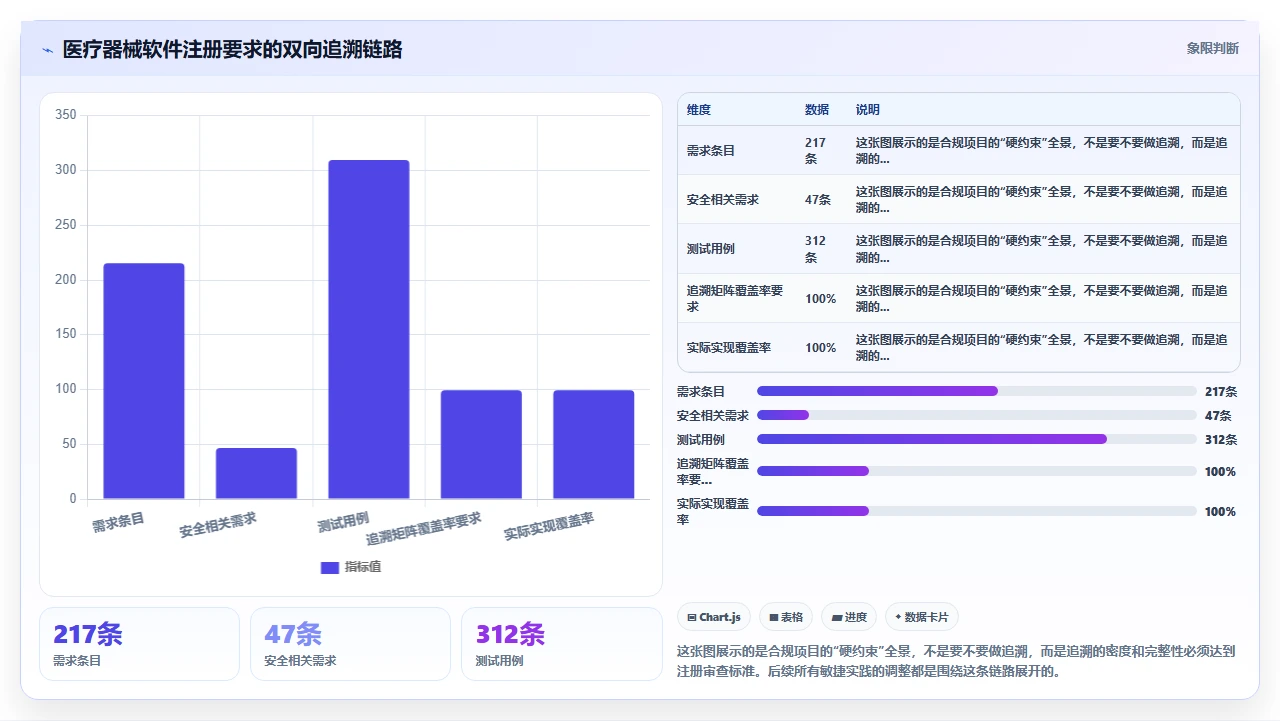Click the 47条 table value
The height and width of the screenshot is (721, 1280).
[x=818, y=200]
